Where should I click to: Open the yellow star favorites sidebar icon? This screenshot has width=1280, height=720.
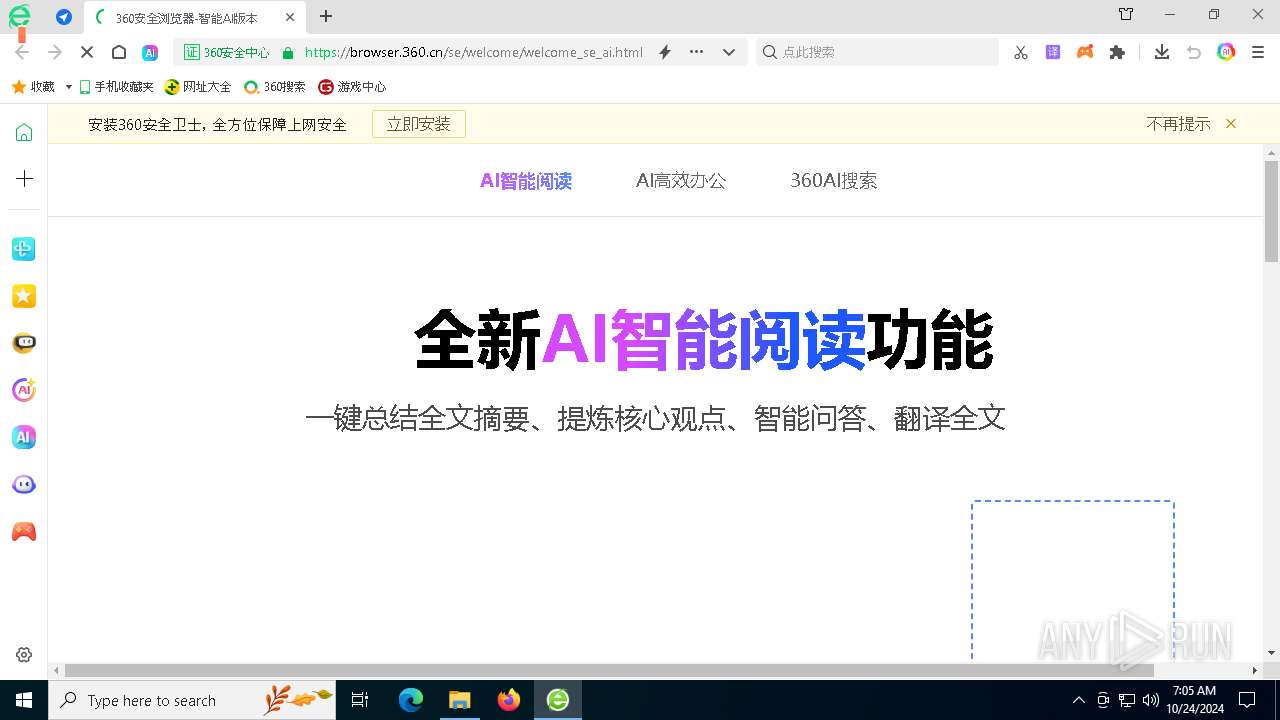tap(24, 296)
